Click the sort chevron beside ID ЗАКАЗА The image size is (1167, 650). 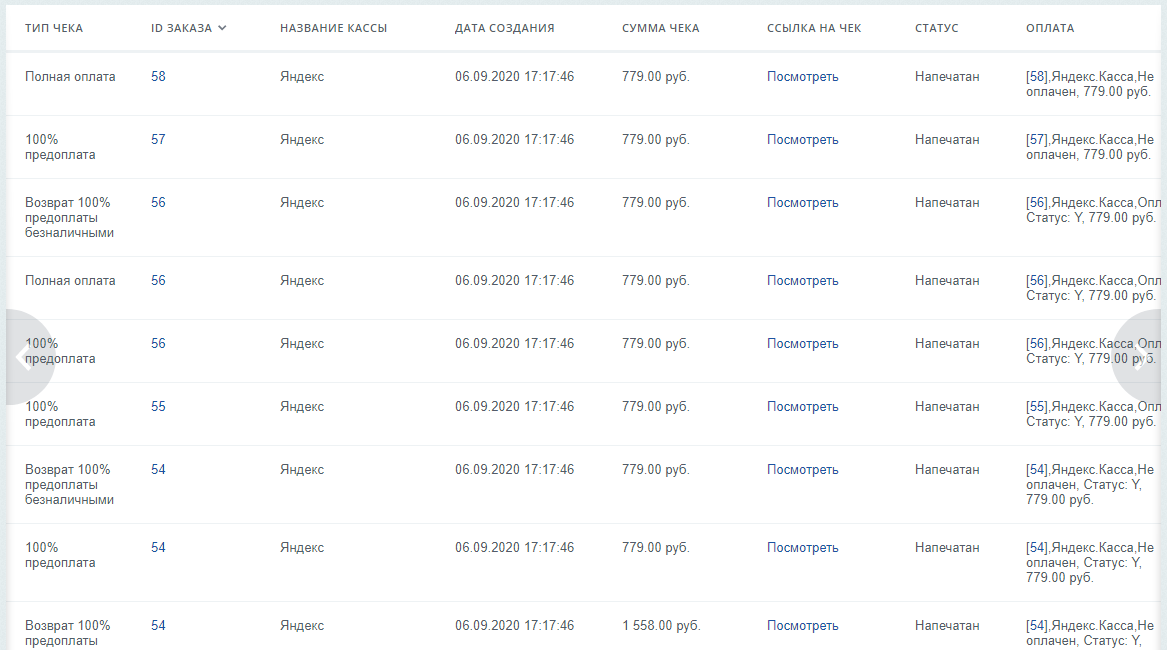pyautogui.click(x=222, y=28)
